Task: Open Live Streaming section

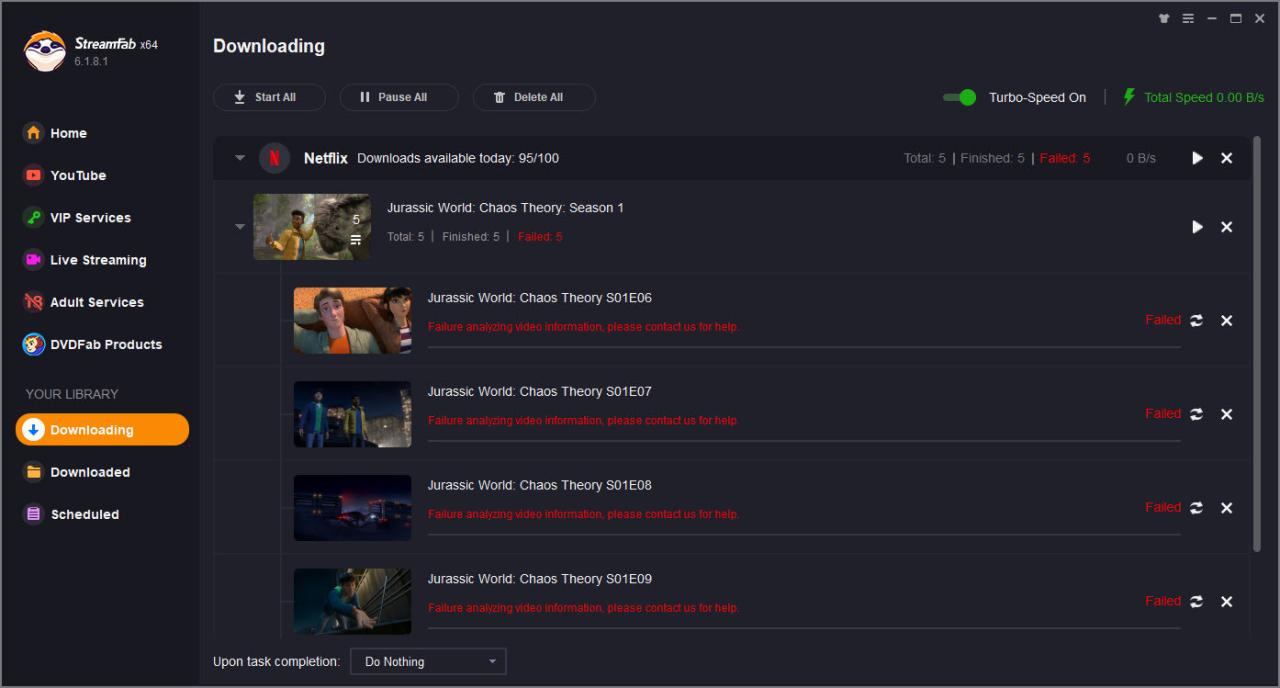Action: tap(100, 260)
